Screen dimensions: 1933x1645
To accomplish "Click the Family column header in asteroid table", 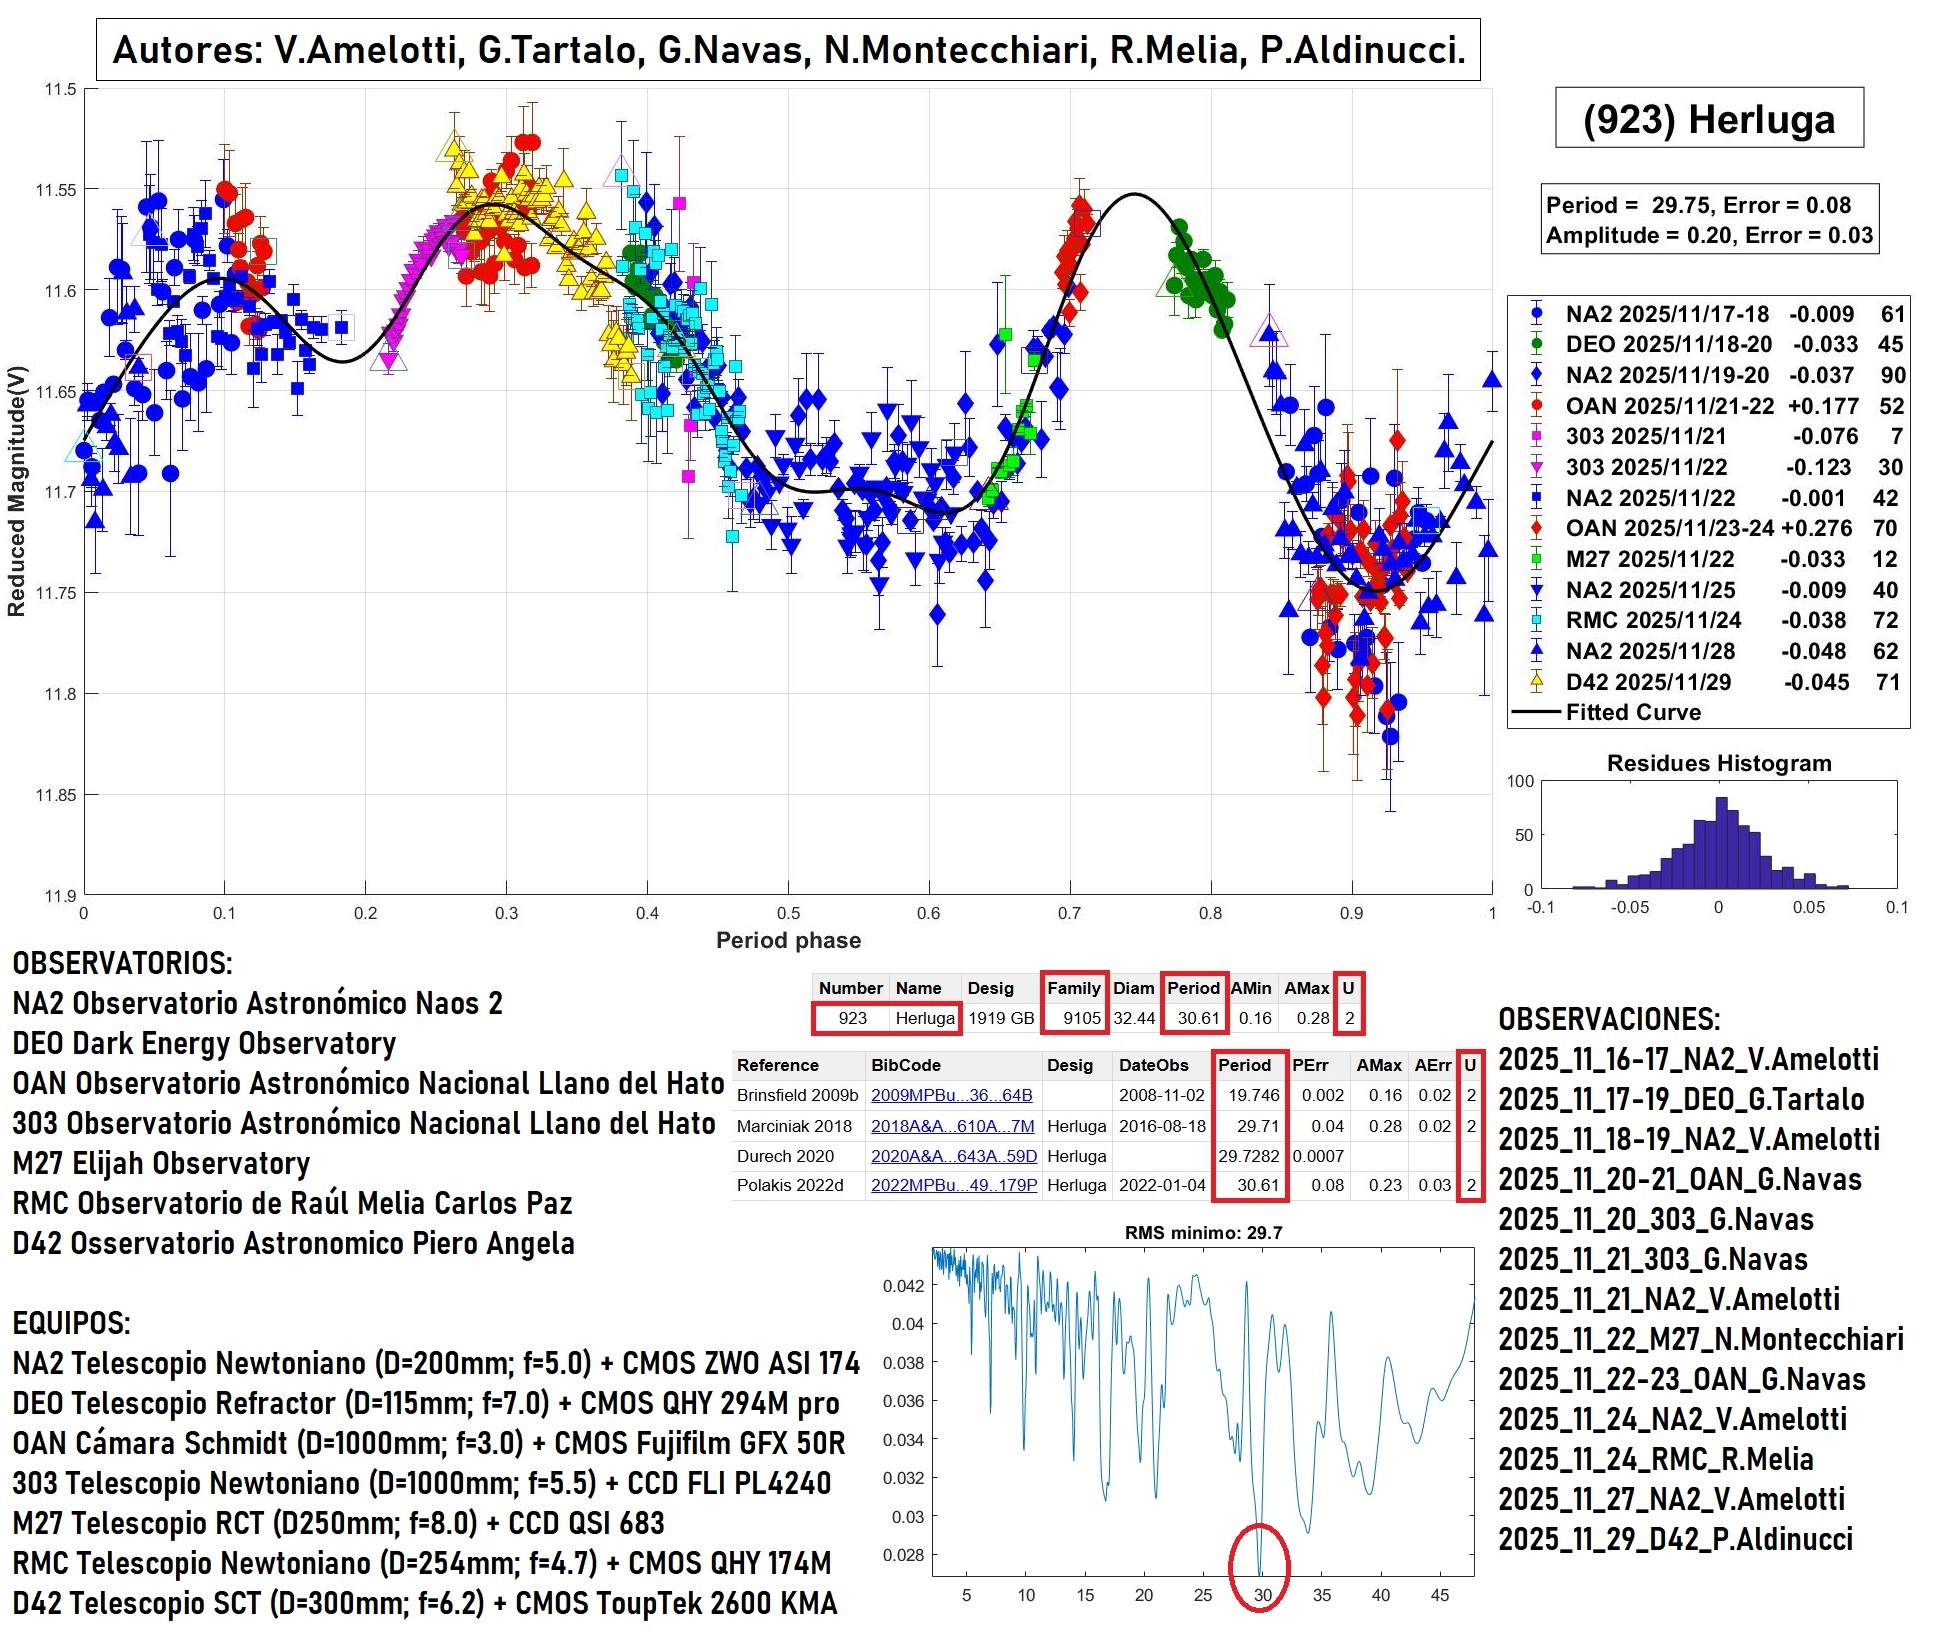I will click(x=1073, y=988).
